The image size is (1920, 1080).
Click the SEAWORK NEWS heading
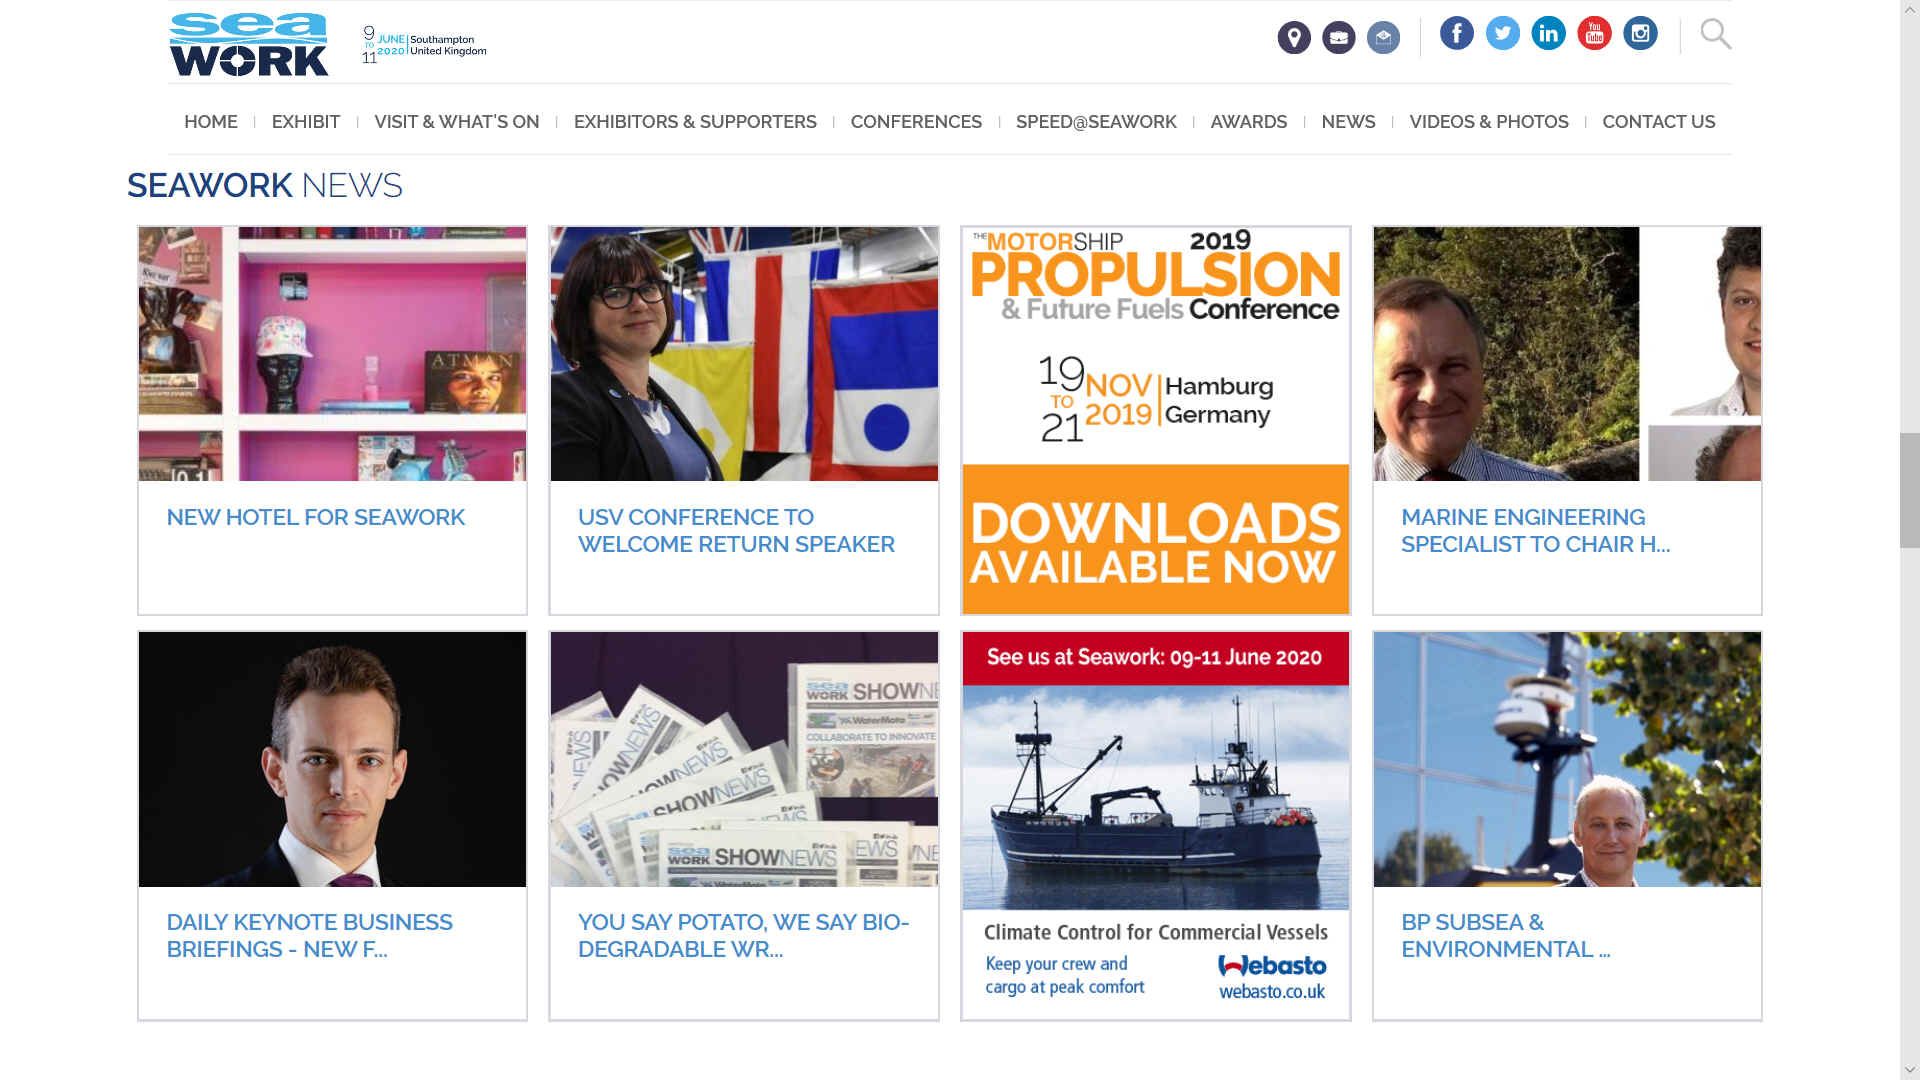tap(265, 186)
